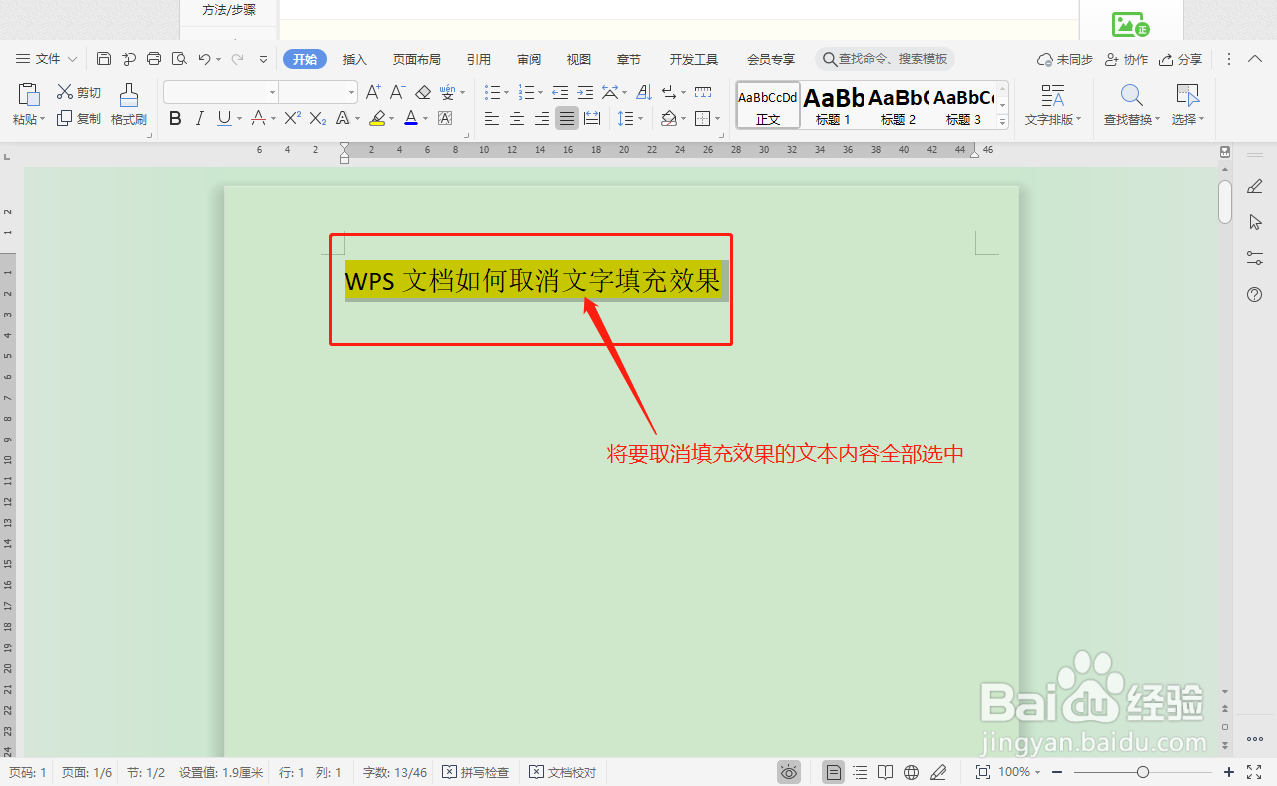Toggle Italic formatting

(199, 118)
